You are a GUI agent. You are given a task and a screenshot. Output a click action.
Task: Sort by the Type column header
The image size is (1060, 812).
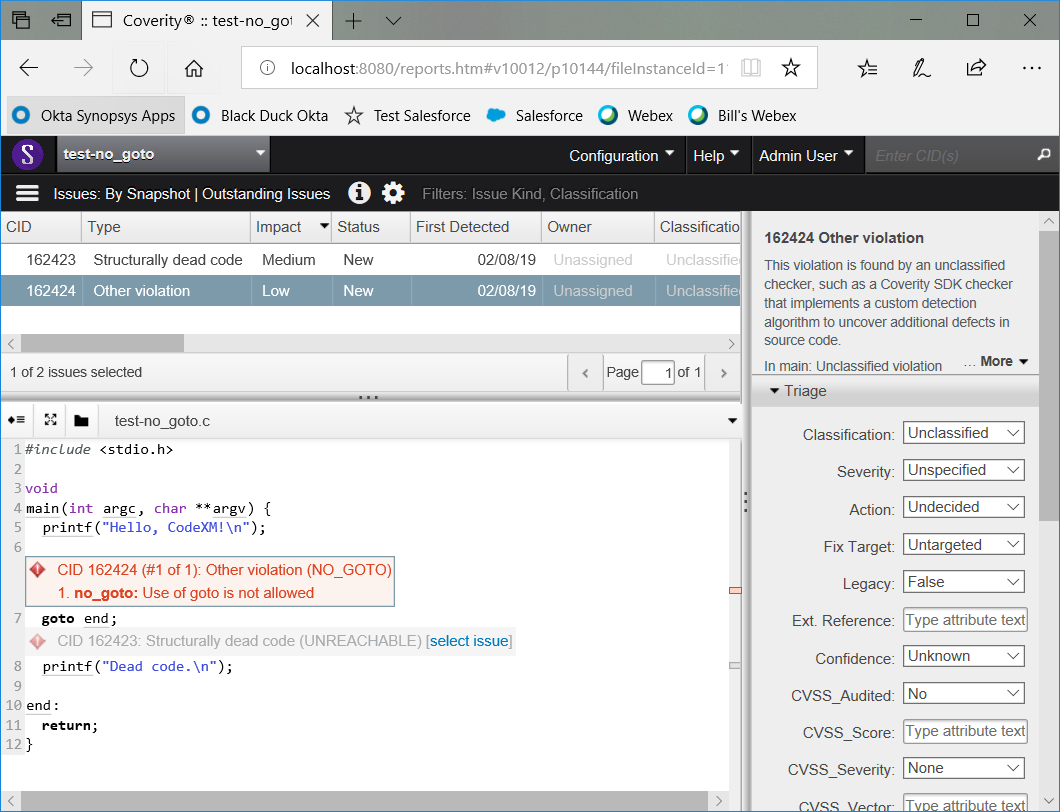(x=166, y=227)
